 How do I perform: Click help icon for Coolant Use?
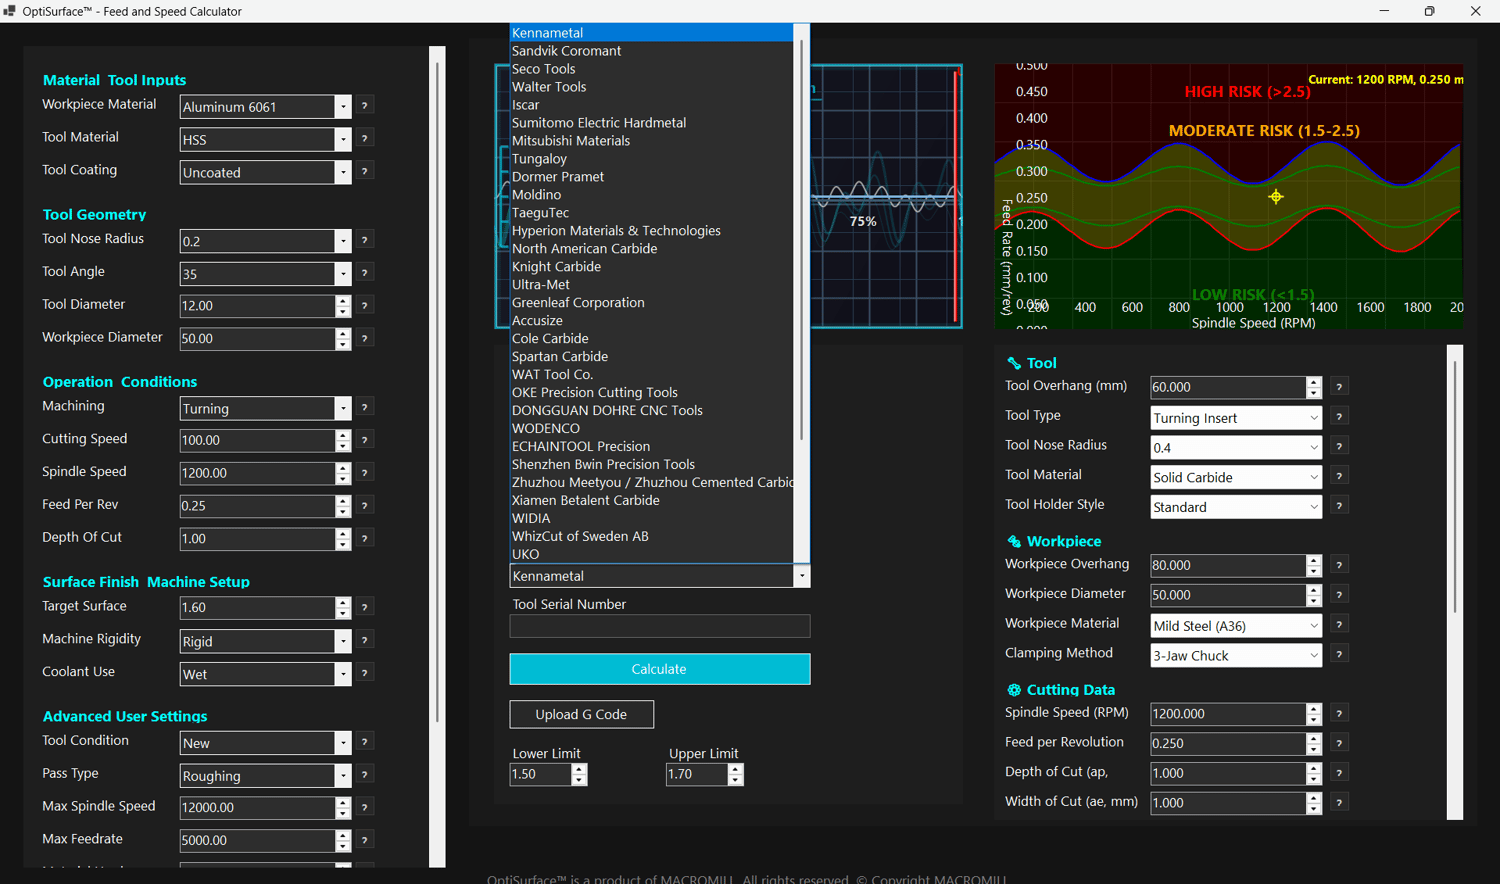365,674
